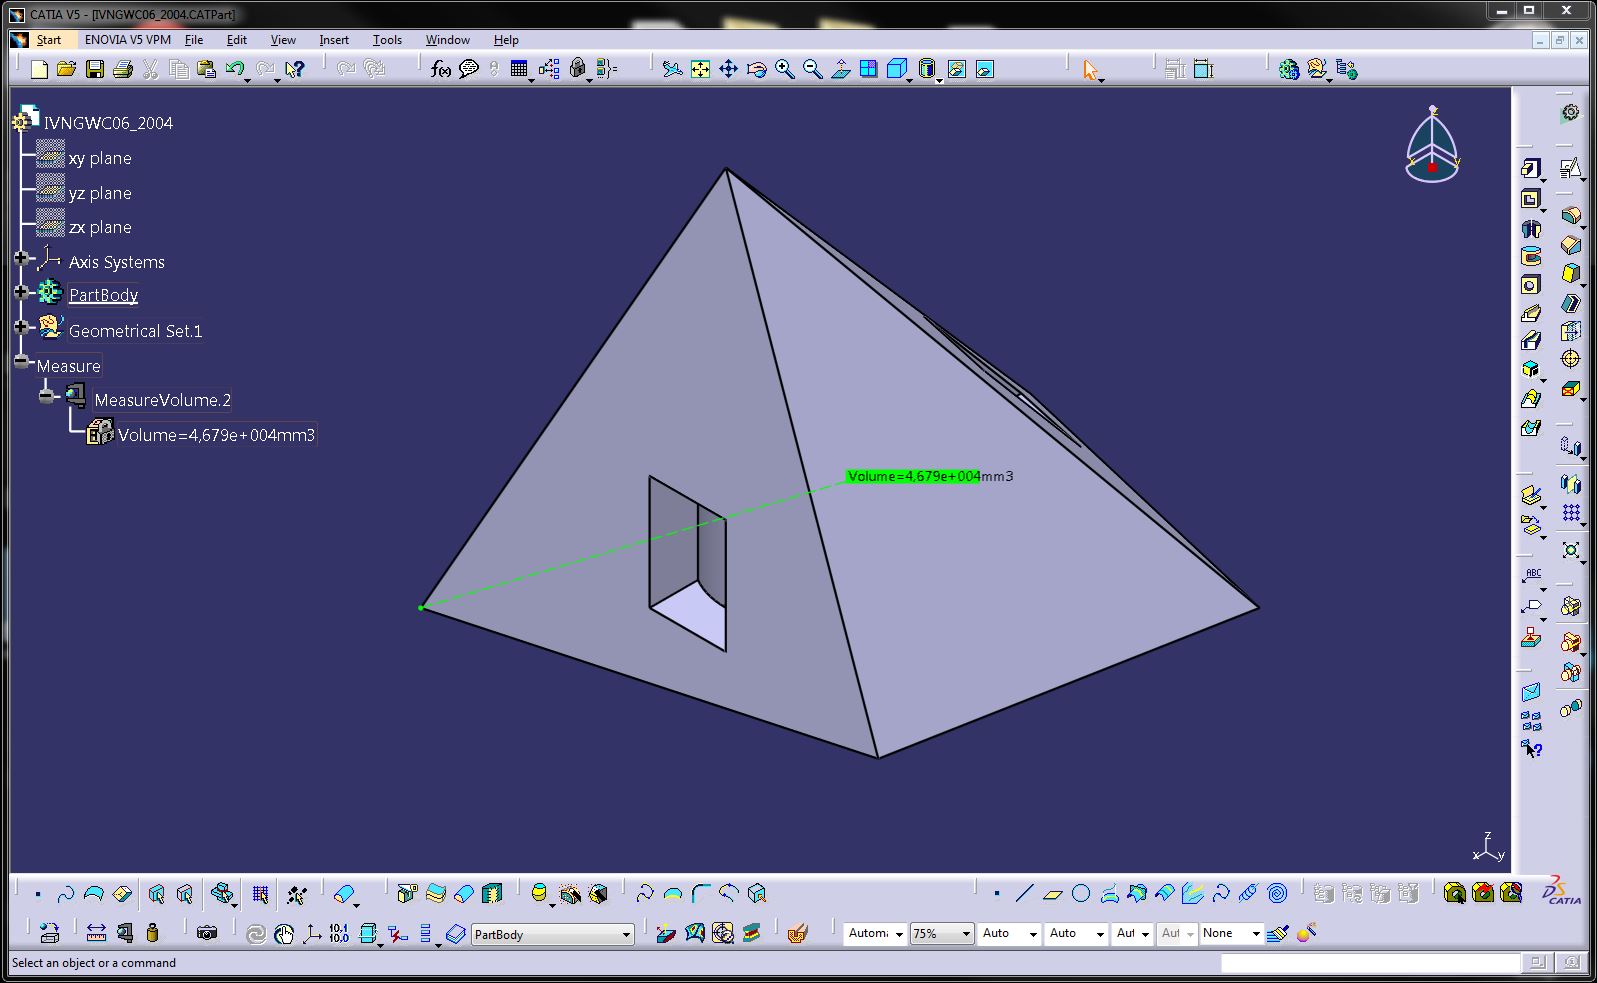Open the PartBody current body dropdown
The height and width of the screenshot is (983, 1597).
(x=626, y=934)
